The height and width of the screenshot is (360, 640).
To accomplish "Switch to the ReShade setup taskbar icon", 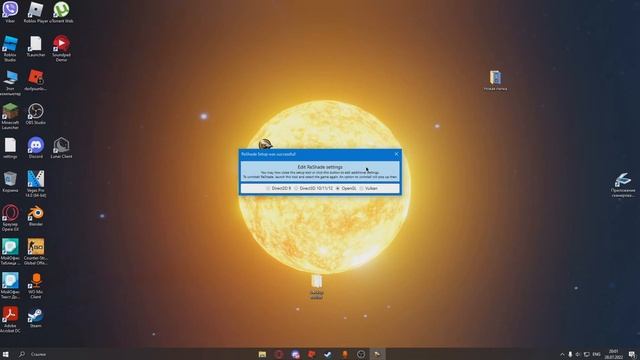I will (x=377, y=354).
